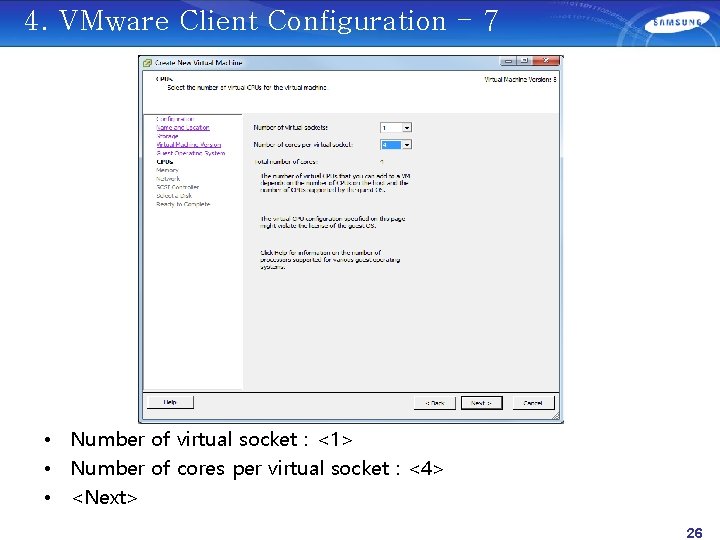Select the Storage step in the sidebar
Image resolution: width=720 pixels, height=540 pixels.
(x=167, y=136)
